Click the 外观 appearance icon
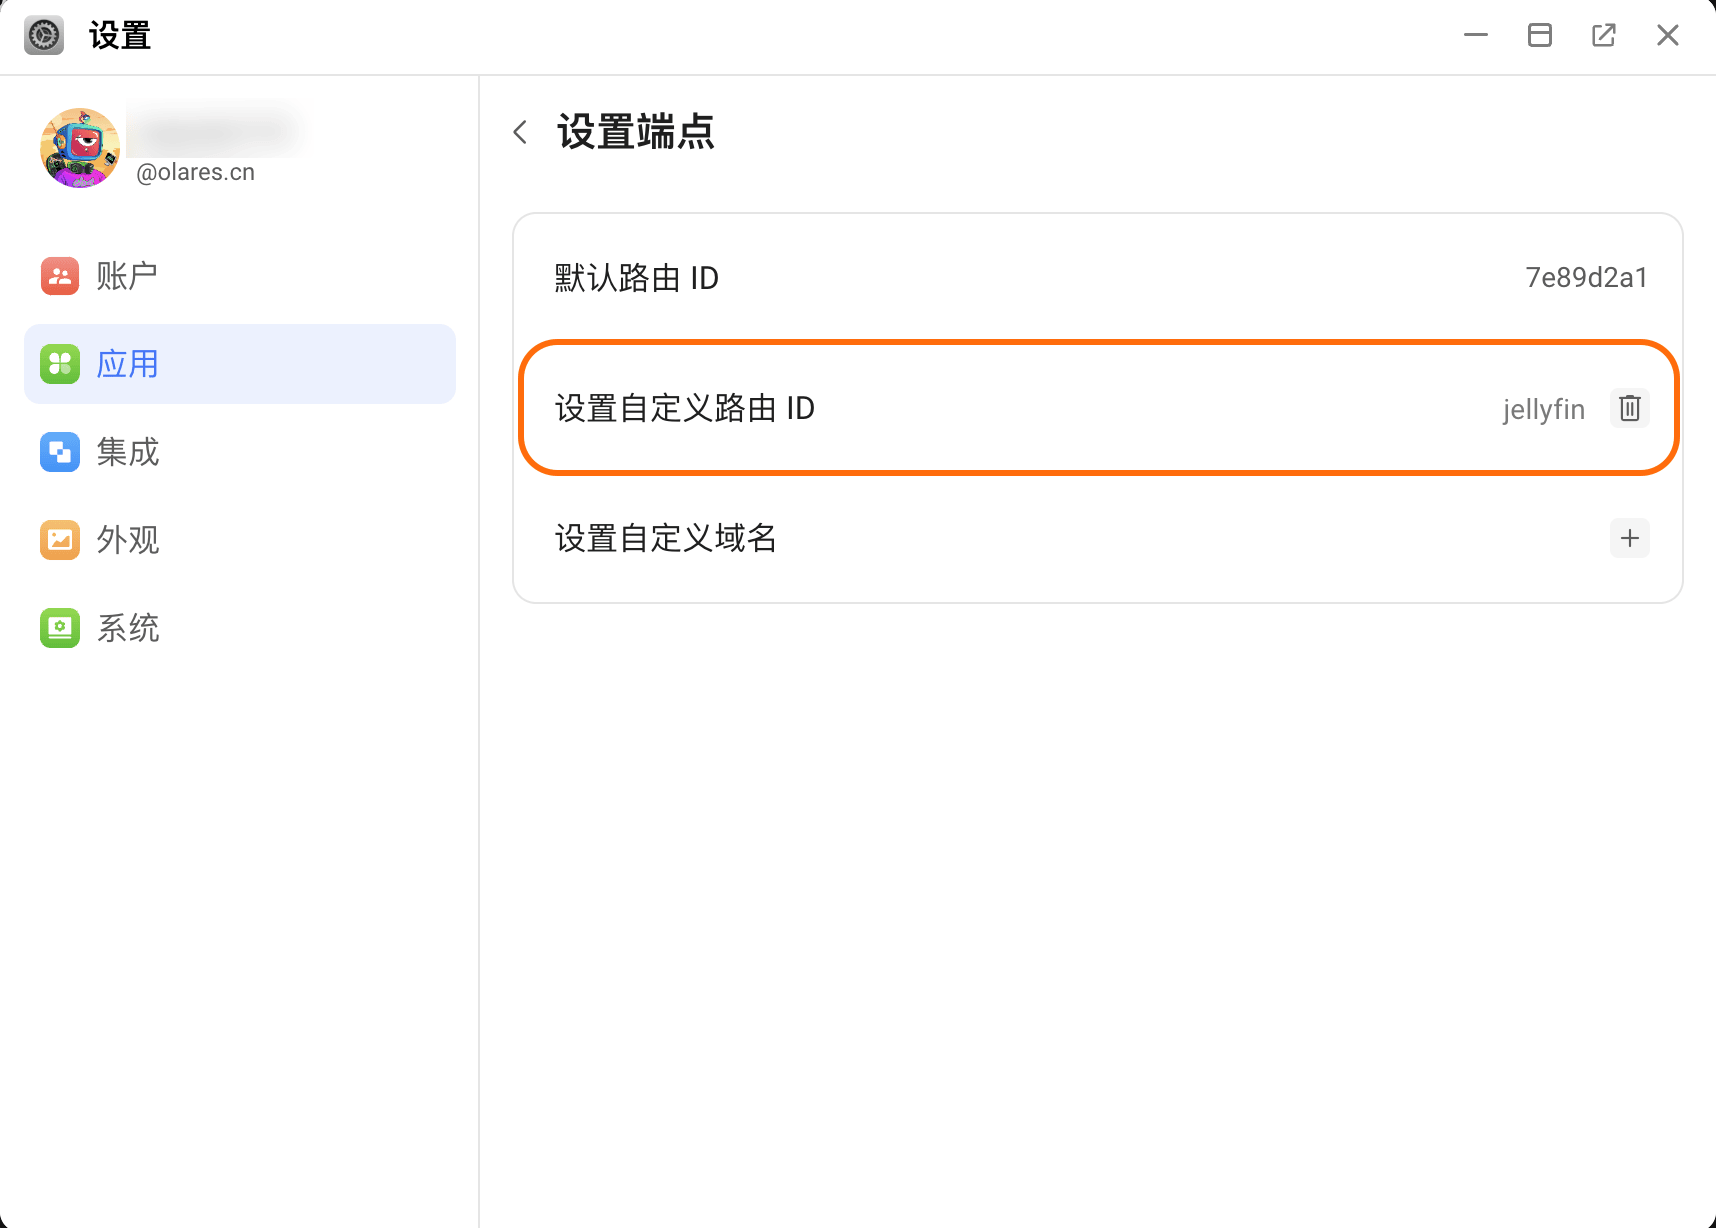This screenshot has height=1228, width=1716. (59, 540)
